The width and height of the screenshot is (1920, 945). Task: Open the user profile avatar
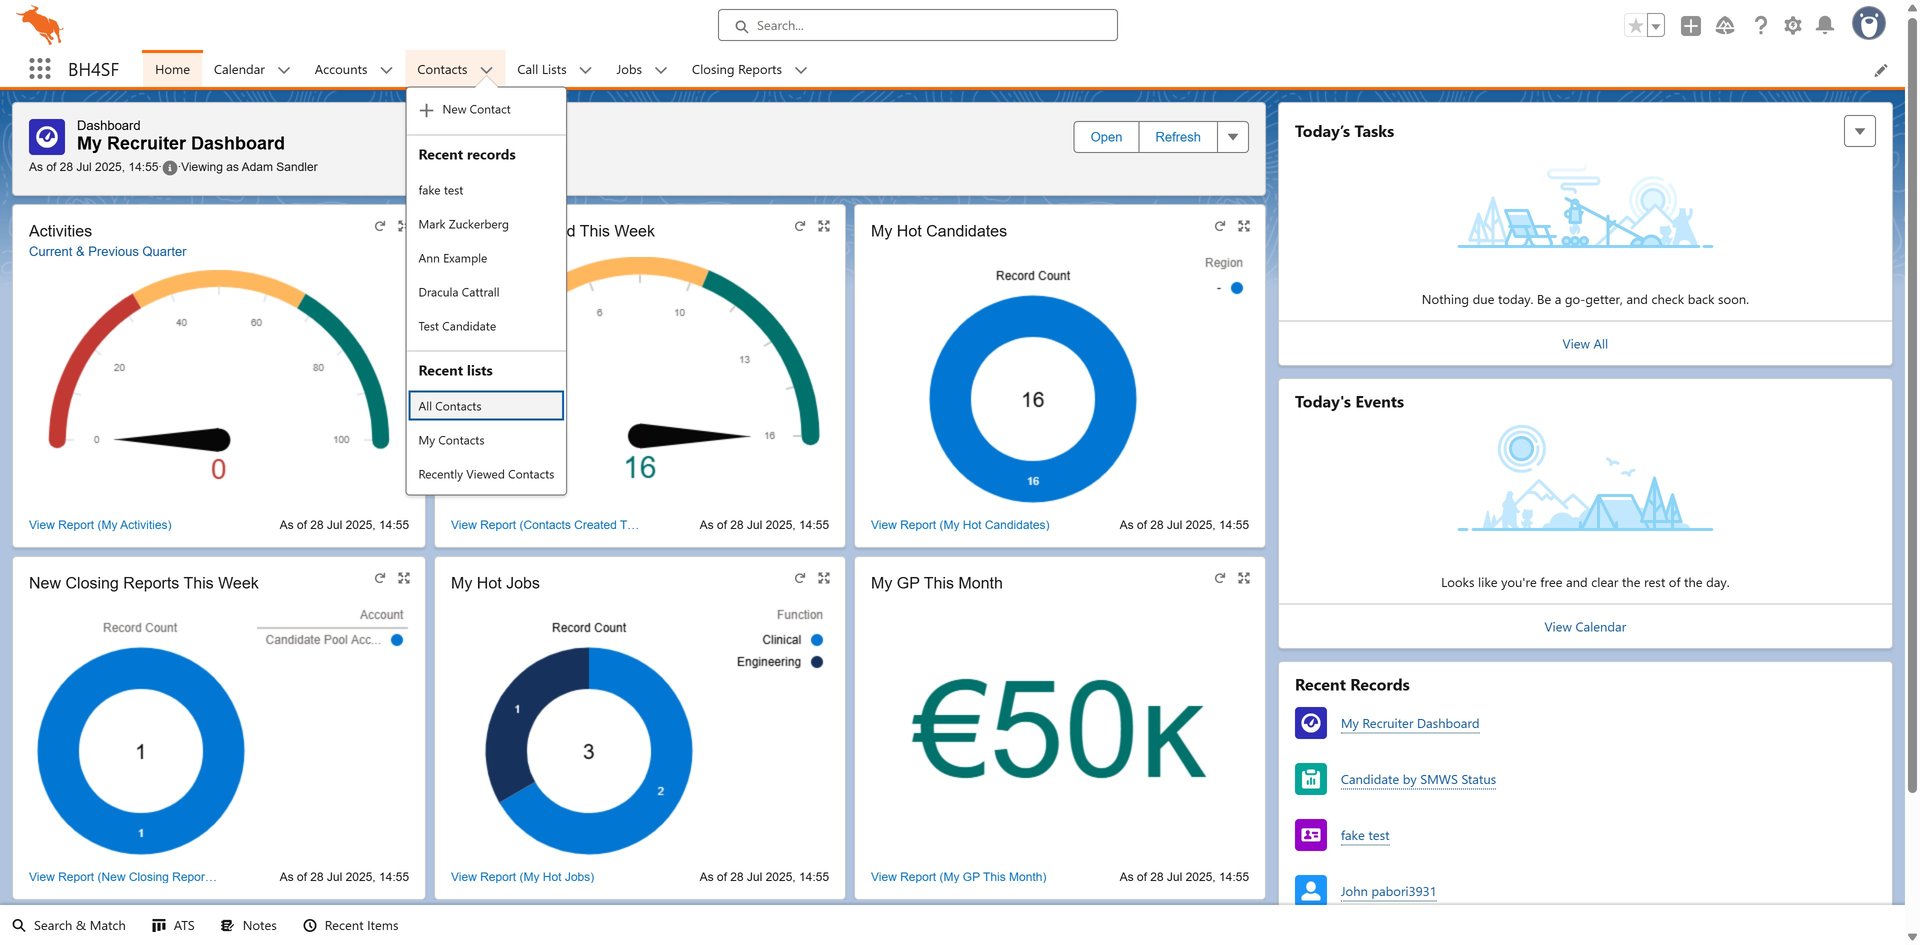coord(1868,24)
